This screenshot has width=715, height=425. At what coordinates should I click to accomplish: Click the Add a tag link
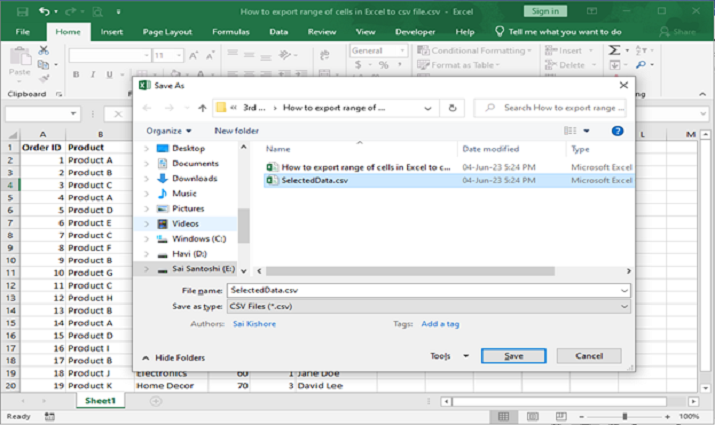click(440, 324)
